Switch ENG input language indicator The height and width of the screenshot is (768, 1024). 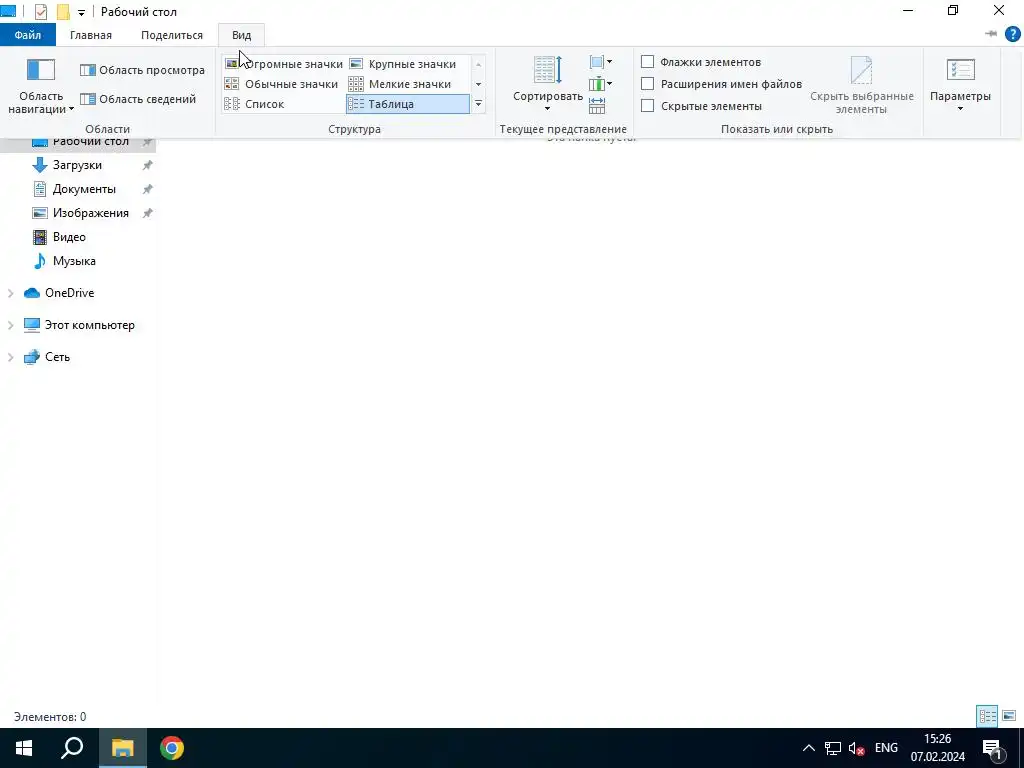pos(886,748)
